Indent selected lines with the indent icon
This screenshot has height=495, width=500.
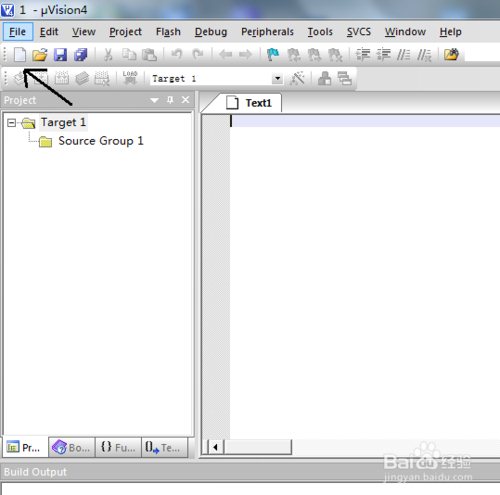pyautogui.click(x=363, y=54)
